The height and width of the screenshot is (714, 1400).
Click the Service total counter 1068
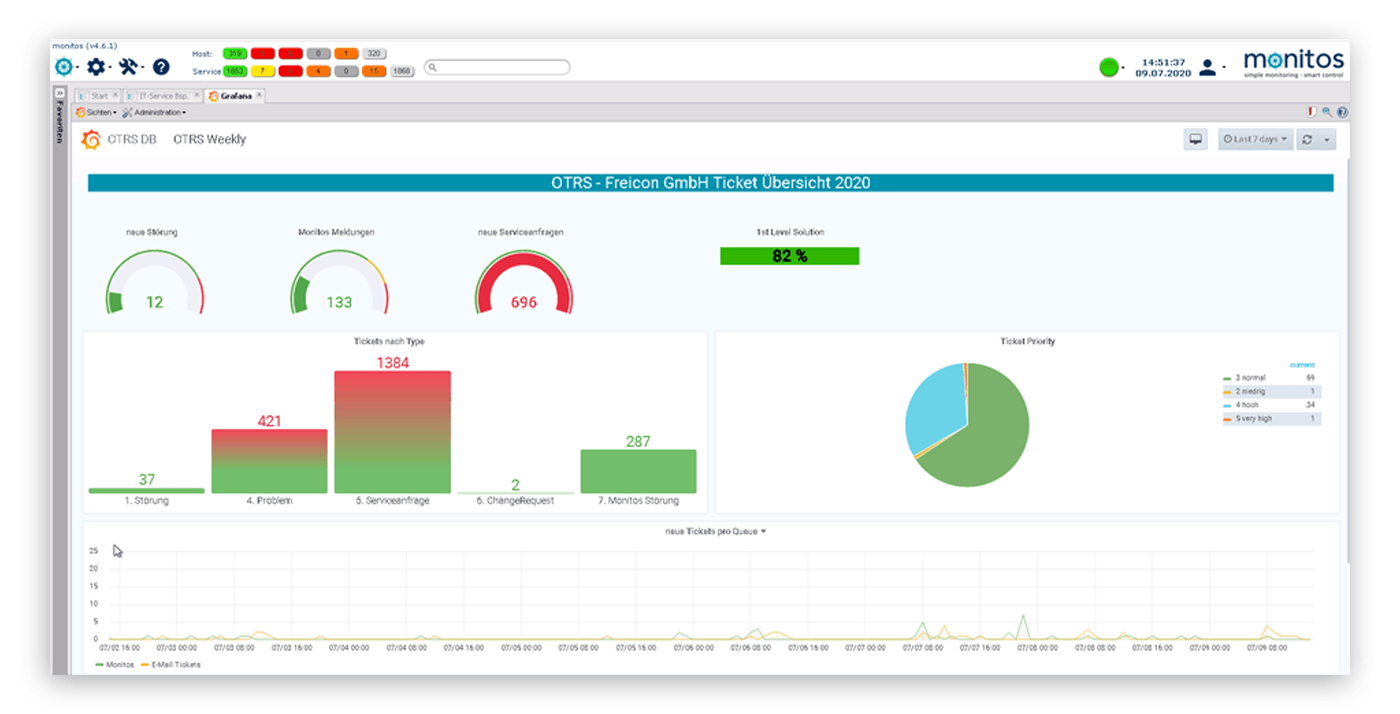[403, 71]
